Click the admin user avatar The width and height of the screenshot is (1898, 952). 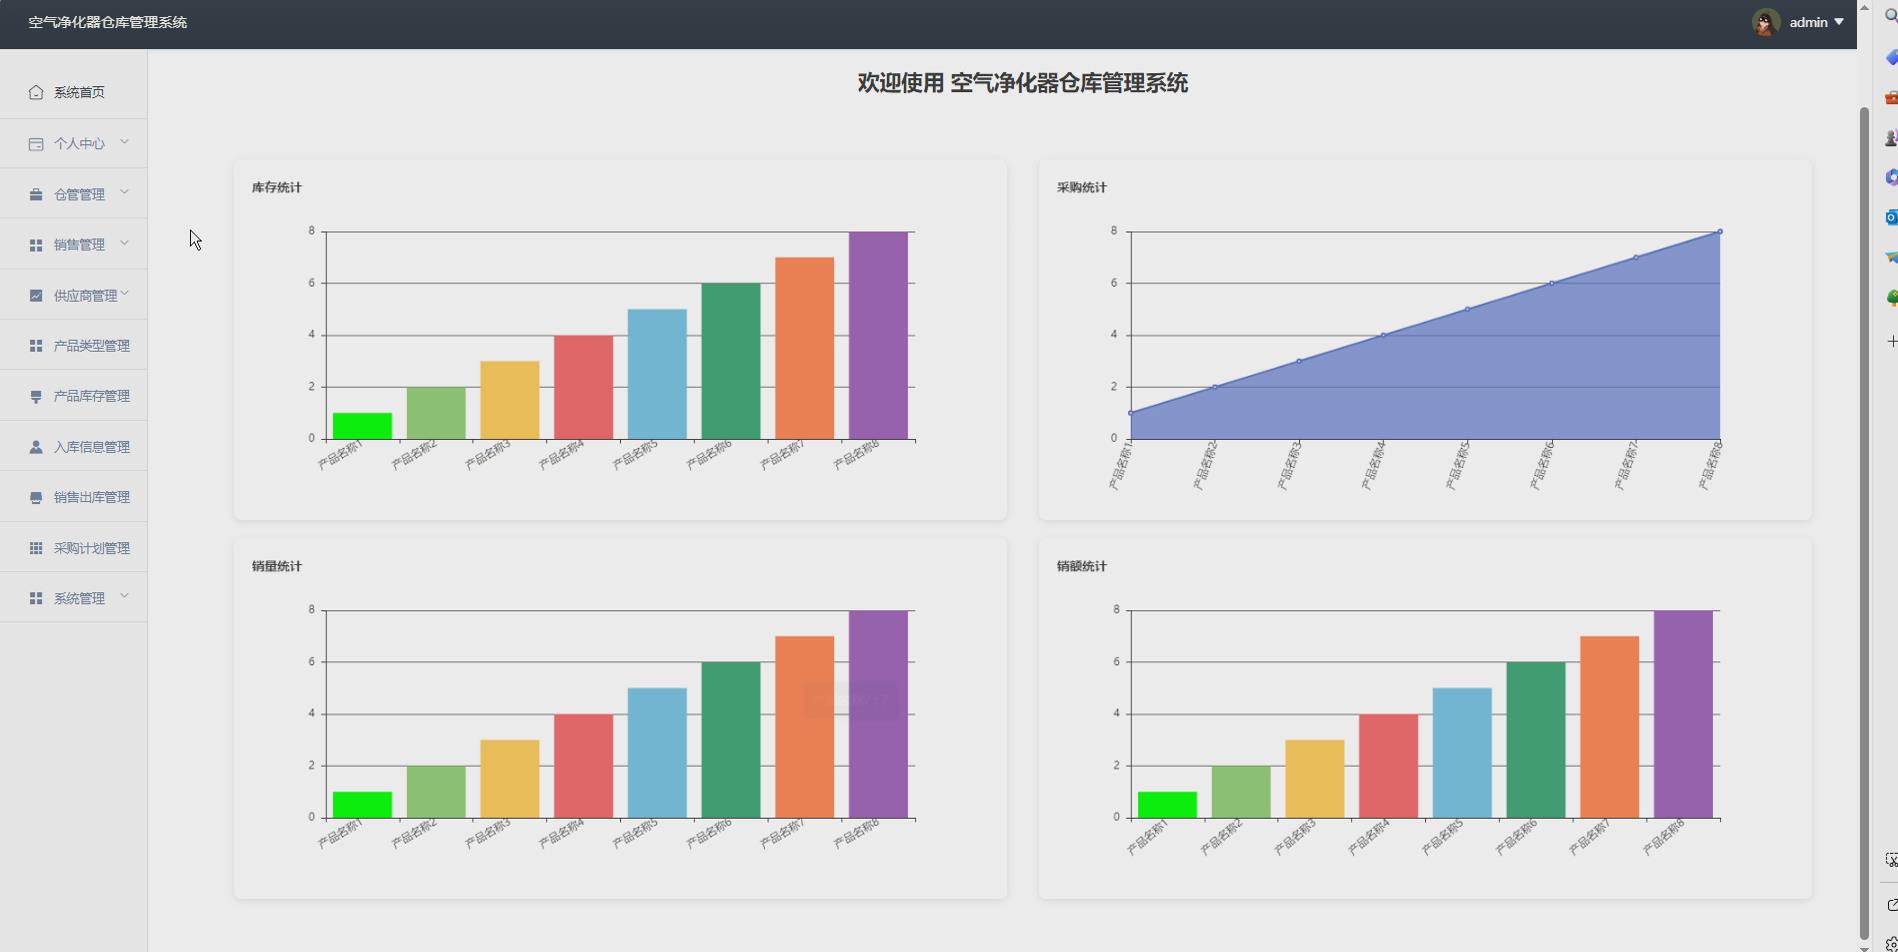[1765, 22]
